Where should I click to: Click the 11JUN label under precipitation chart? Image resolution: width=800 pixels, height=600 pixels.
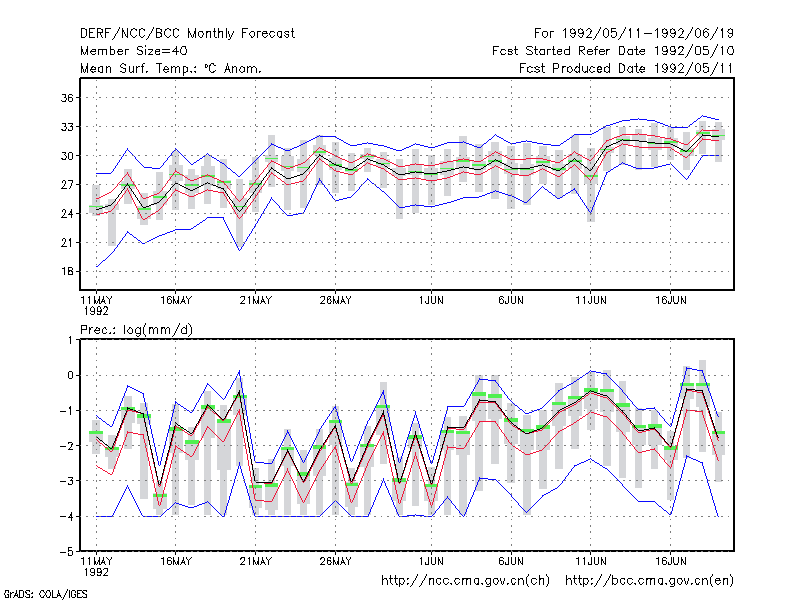tap(591, 561)
